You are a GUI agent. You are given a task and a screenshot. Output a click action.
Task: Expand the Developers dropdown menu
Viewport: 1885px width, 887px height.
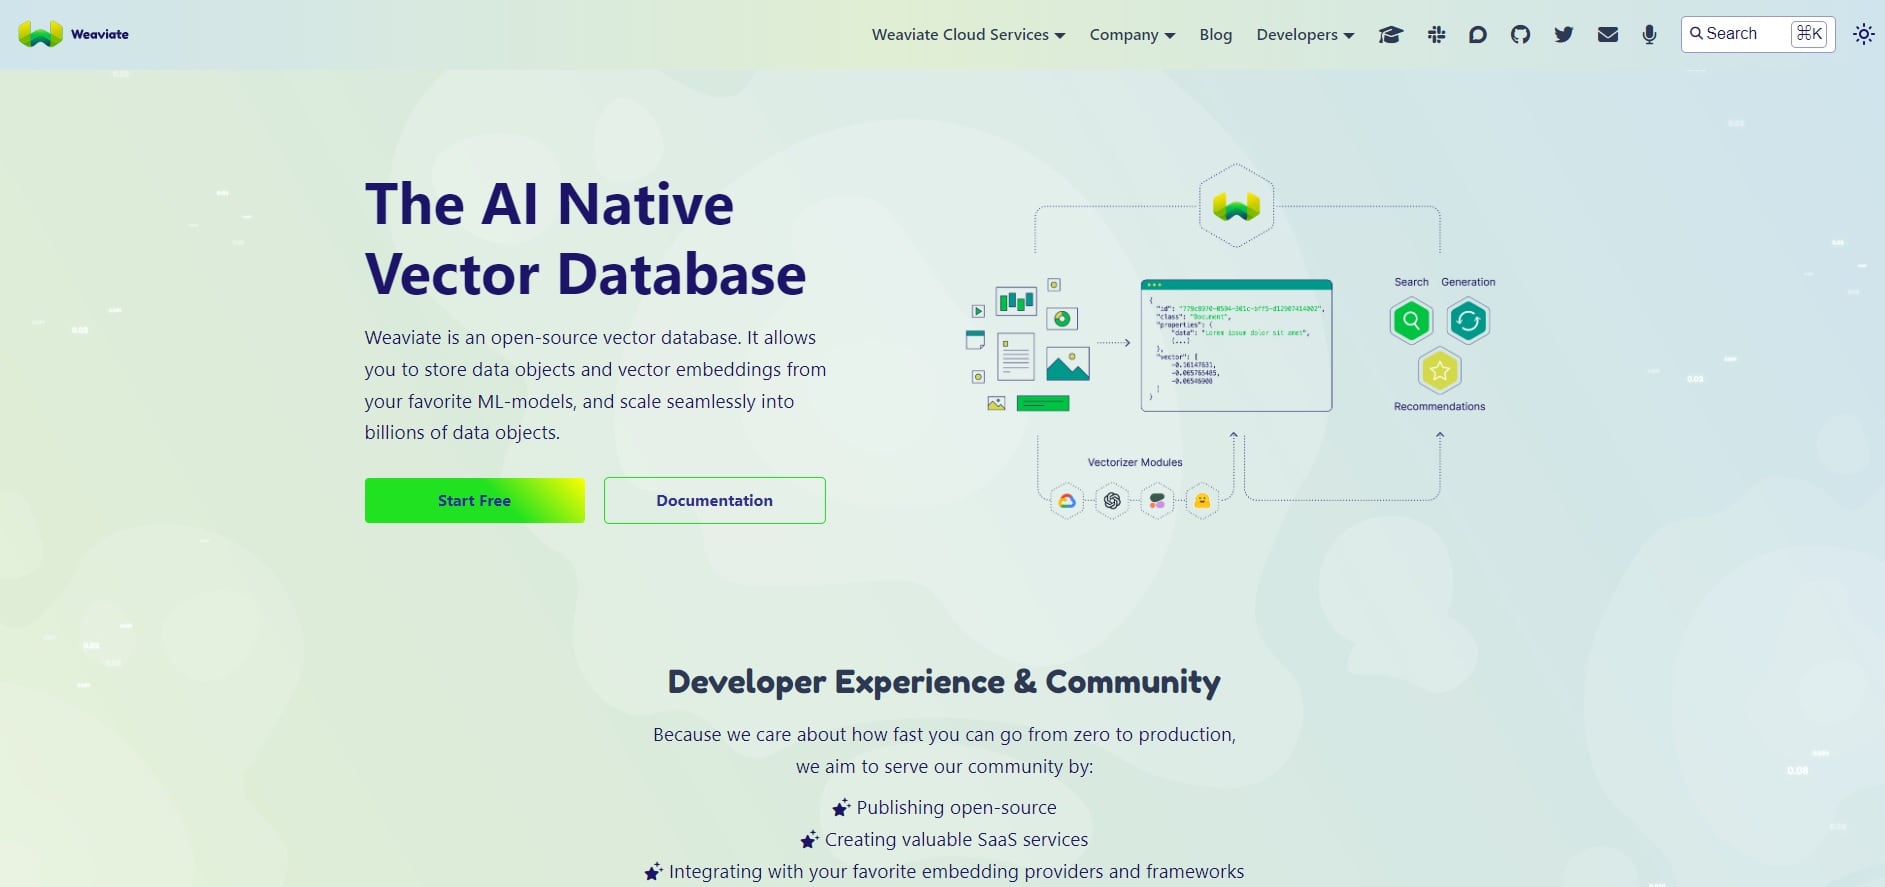1305,35
